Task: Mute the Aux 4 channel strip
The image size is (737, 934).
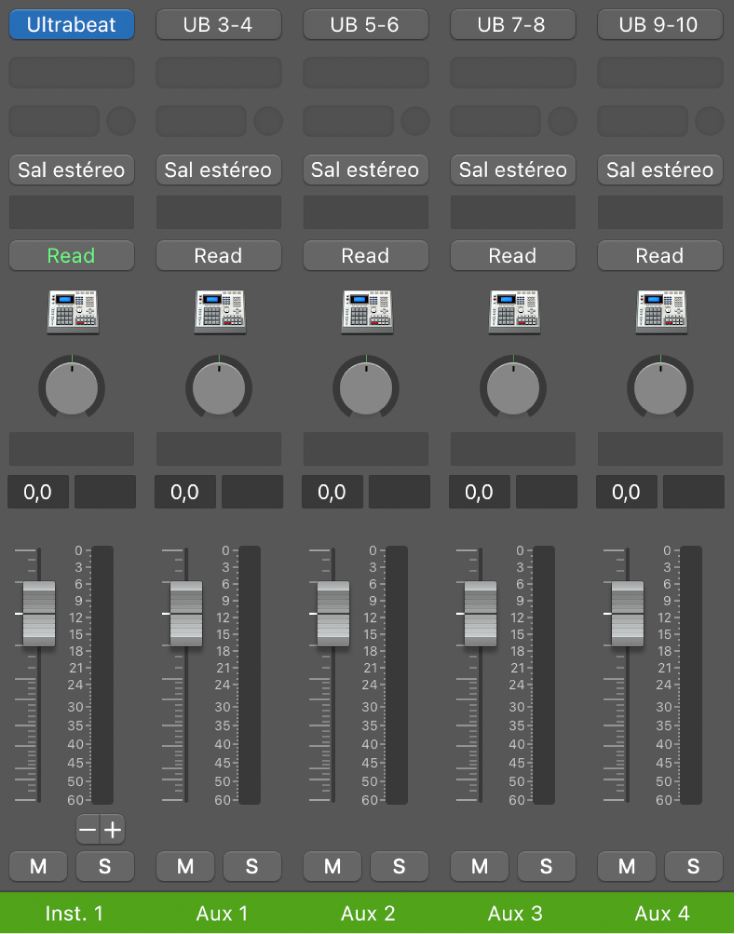Action: point(627,866)
